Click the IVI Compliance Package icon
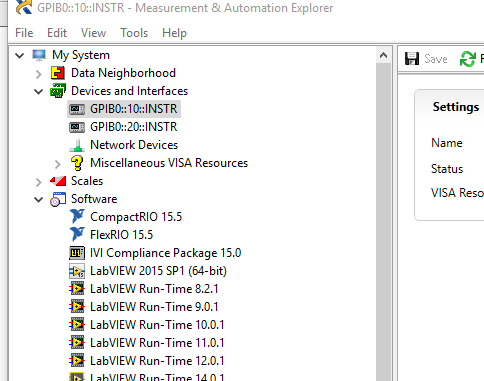484x381 pixels. point(77,253)
